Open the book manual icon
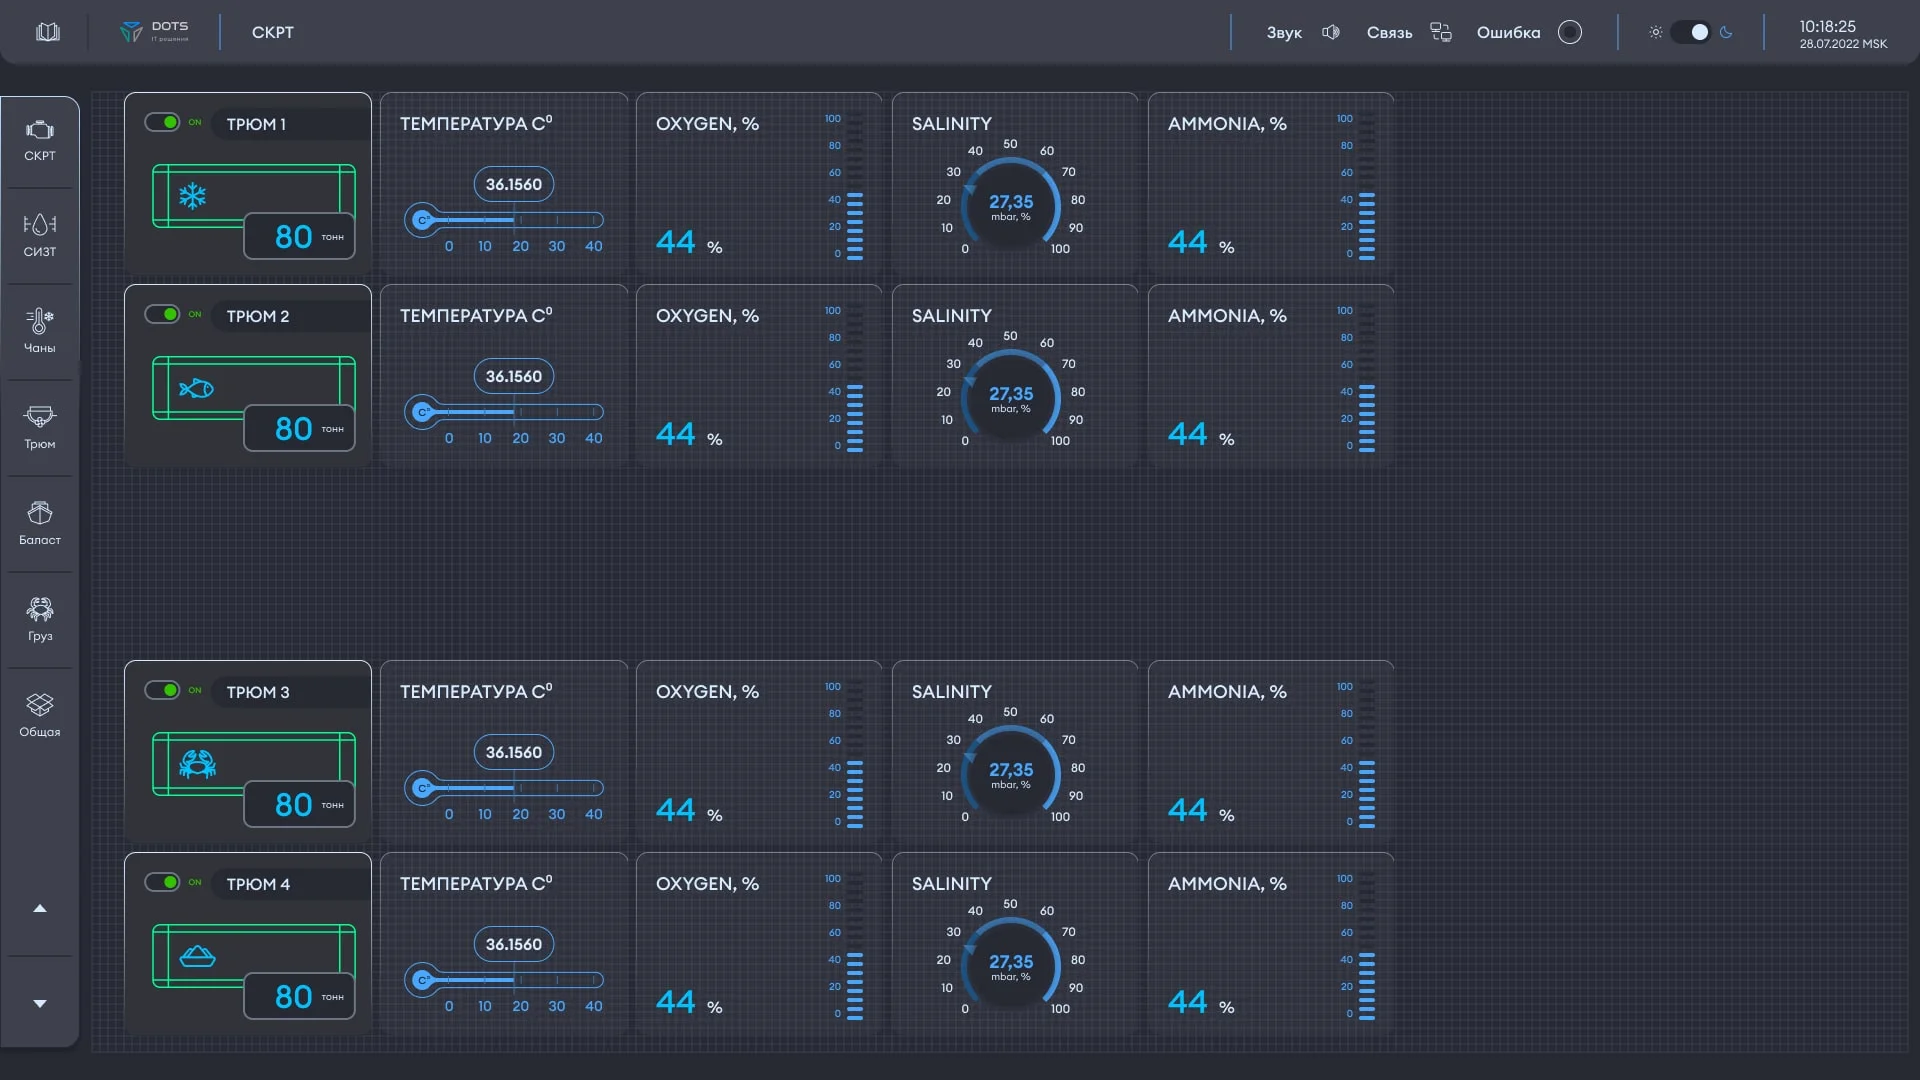Viewport: 1920px width, 1080px height. pyautogui.click(x=48, y=32)
